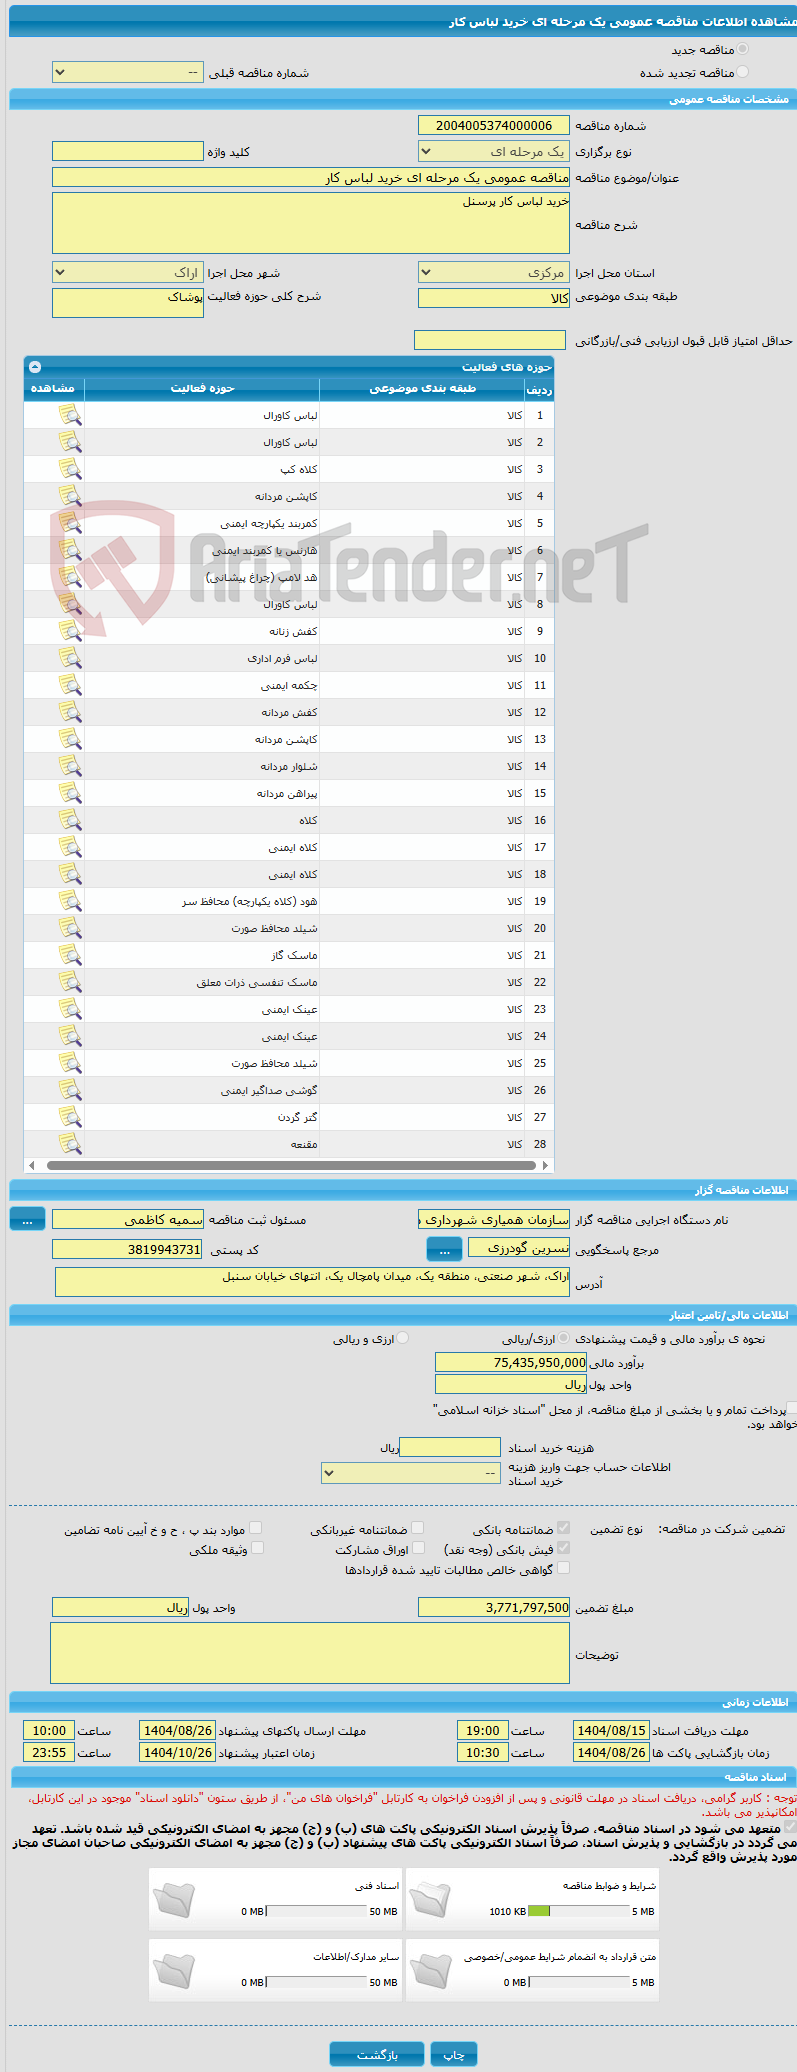The height and width of the screenshot is (2072, 797).
Task: Click the سایر مدارک size progress bar
Action: [317, 1982]
